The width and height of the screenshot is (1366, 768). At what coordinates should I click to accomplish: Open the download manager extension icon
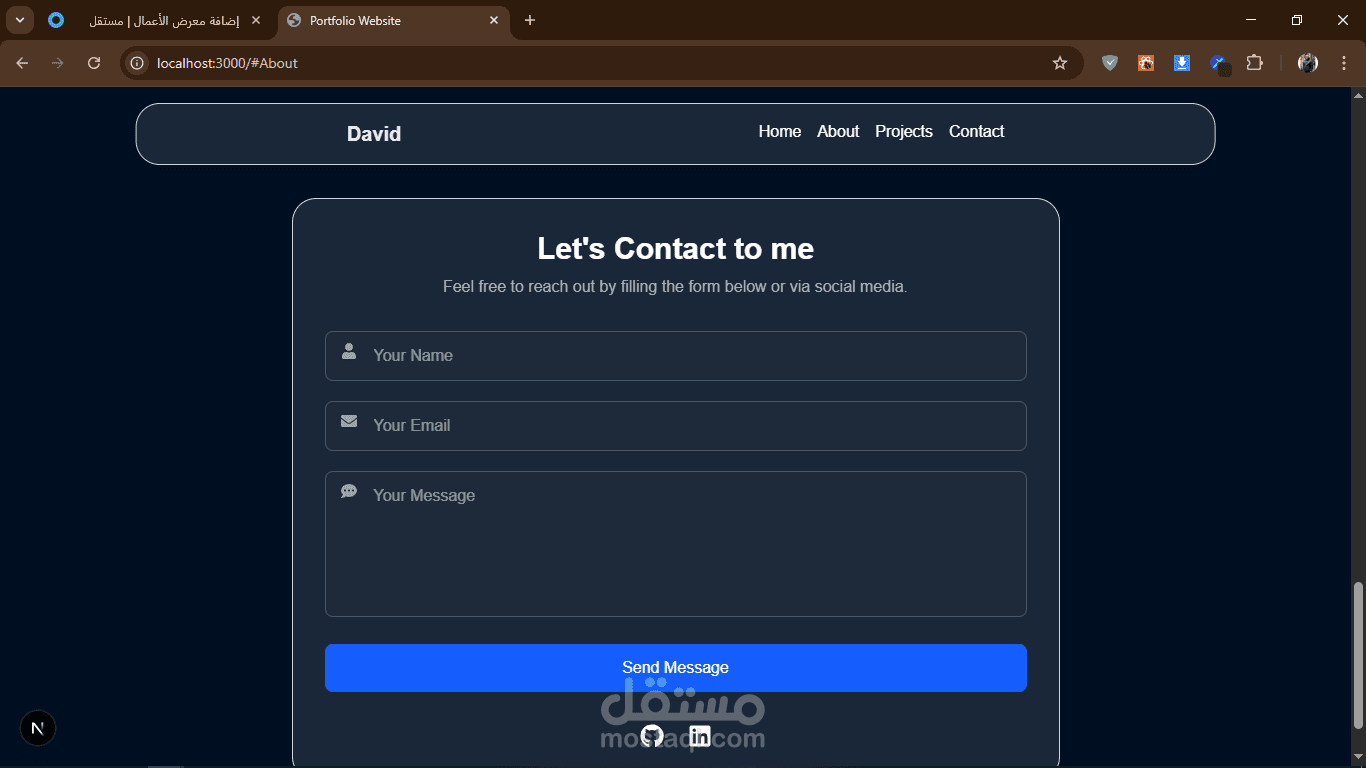coord(1181,63)
